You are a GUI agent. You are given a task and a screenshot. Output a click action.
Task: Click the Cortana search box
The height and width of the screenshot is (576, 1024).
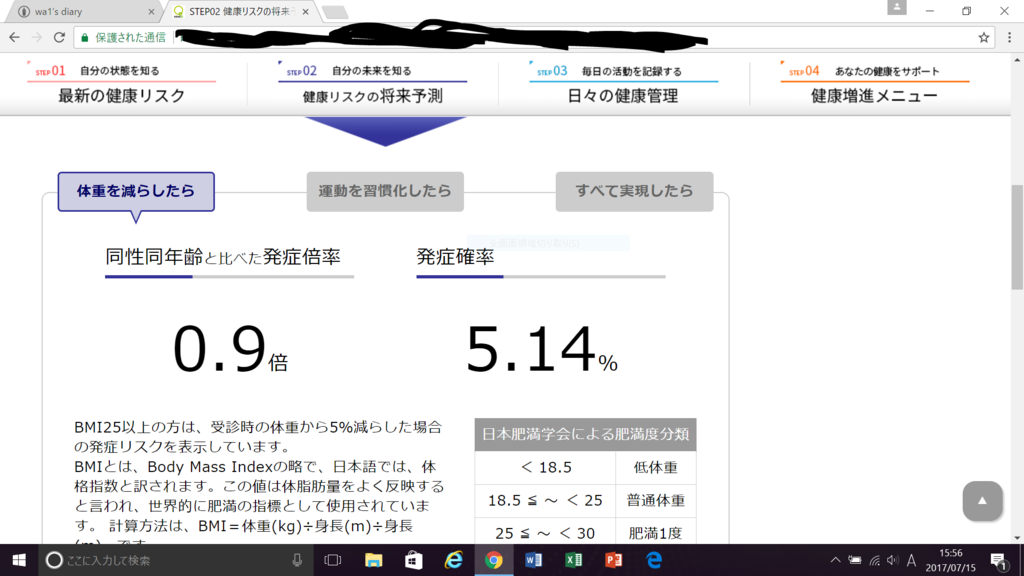[176, 560]
